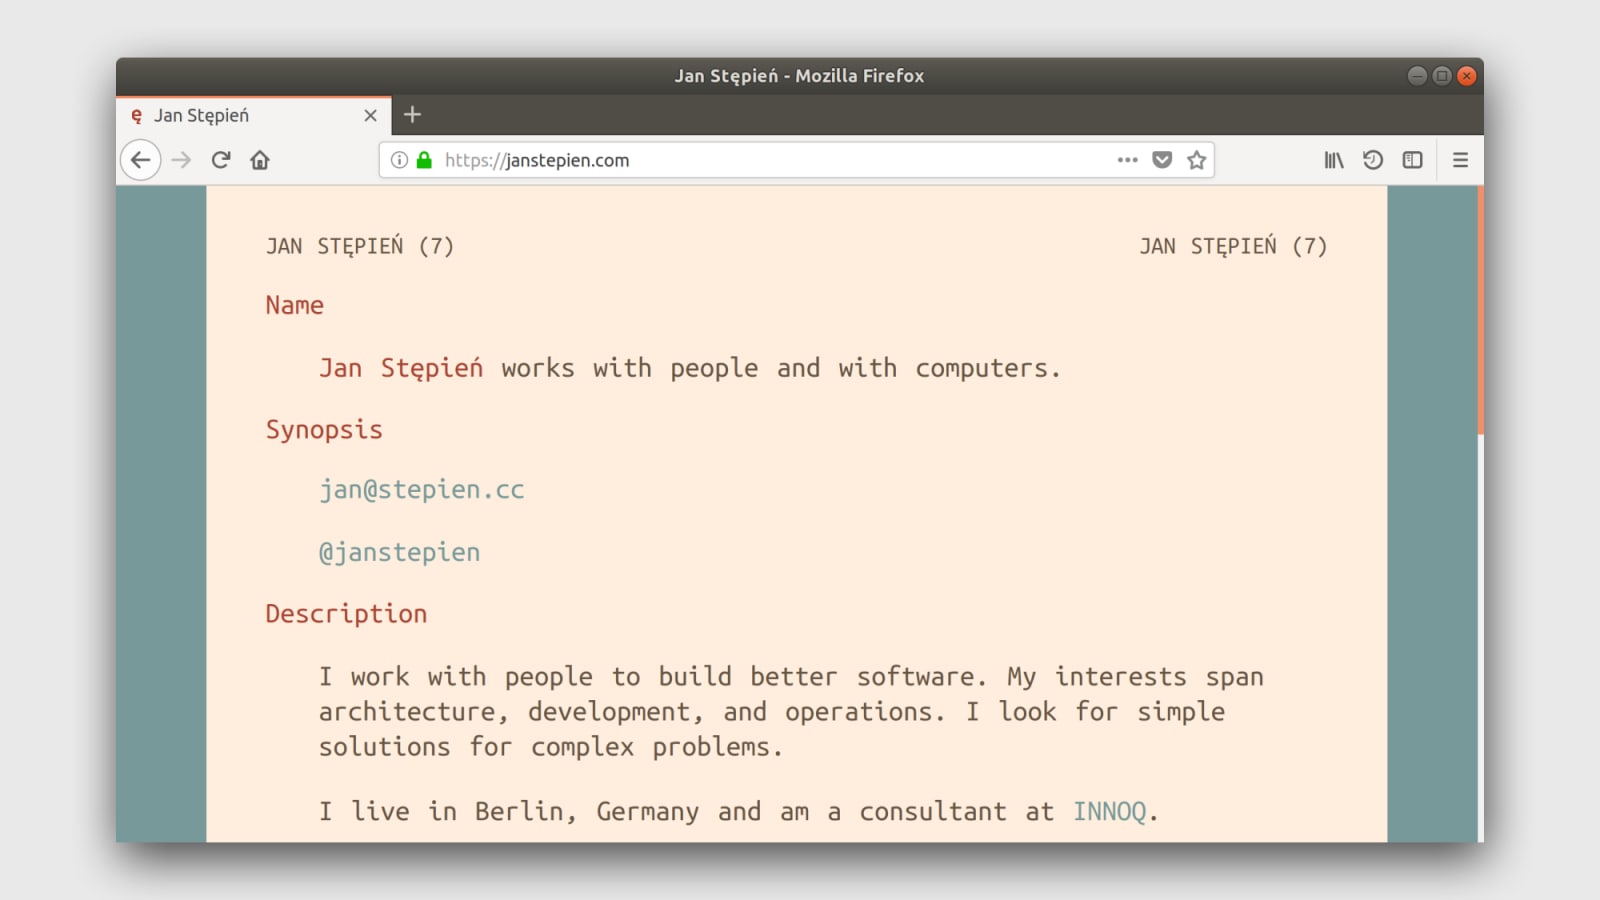Bookmark this page with the star
Image resolution: width=1600 pixels, height=900 pixels.
click(1196, 160)
